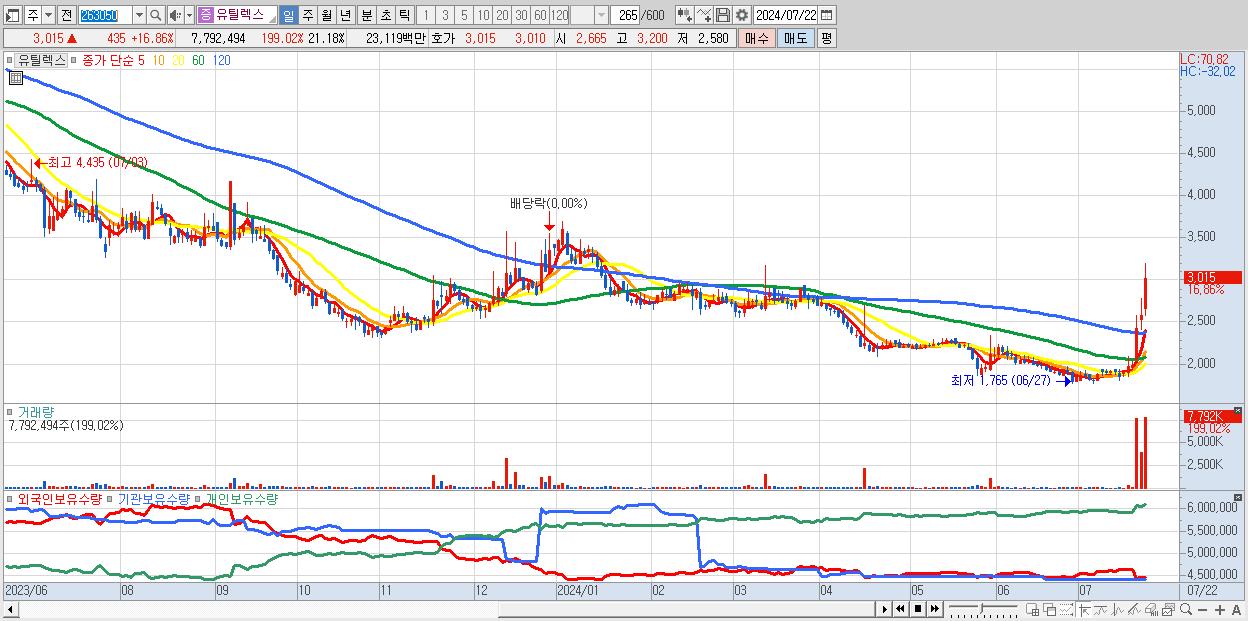This screenshot has height=621, width=1248.
Task: Click the 증 badge before 유틸렉스
Action: [x=205, y=15]
